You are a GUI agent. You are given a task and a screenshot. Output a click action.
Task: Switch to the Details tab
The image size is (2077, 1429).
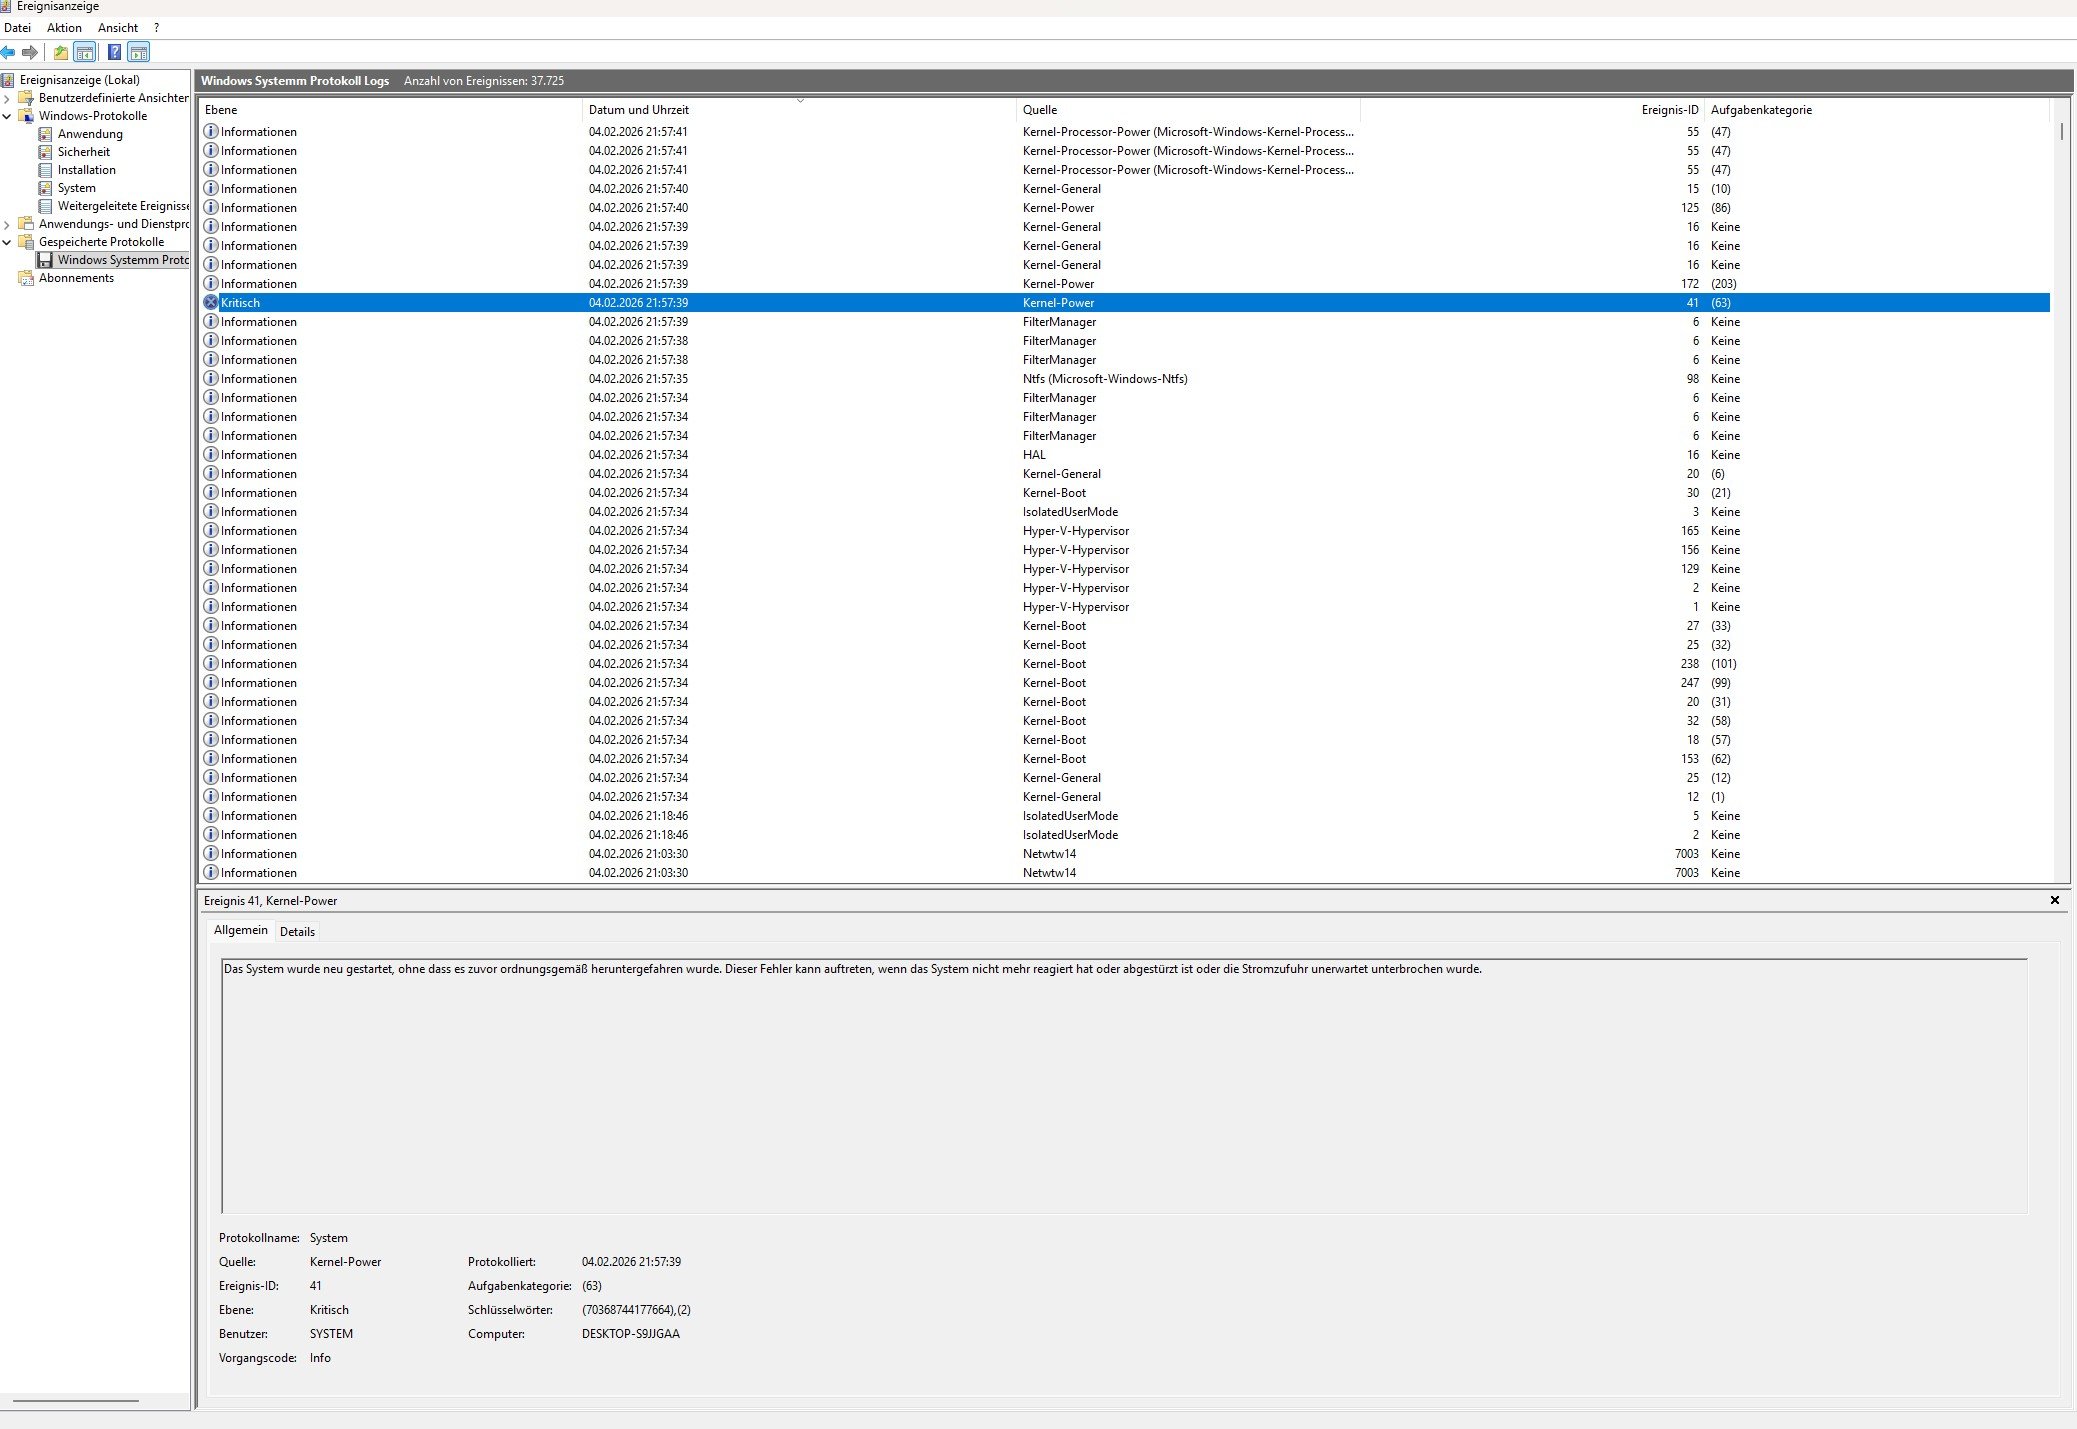(x=297, y=931)
